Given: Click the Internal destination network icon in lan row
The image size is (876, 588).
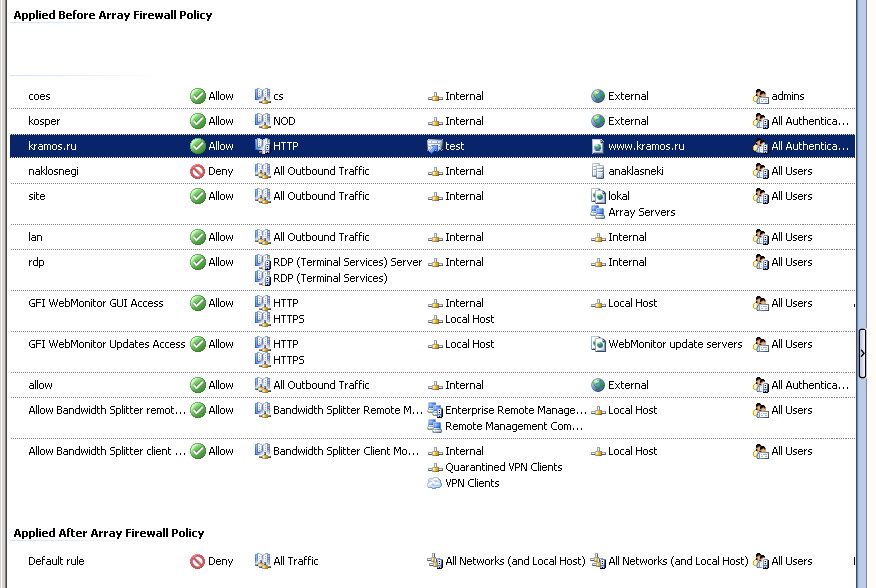Looking at the screenshot, I should pos(598,238).
